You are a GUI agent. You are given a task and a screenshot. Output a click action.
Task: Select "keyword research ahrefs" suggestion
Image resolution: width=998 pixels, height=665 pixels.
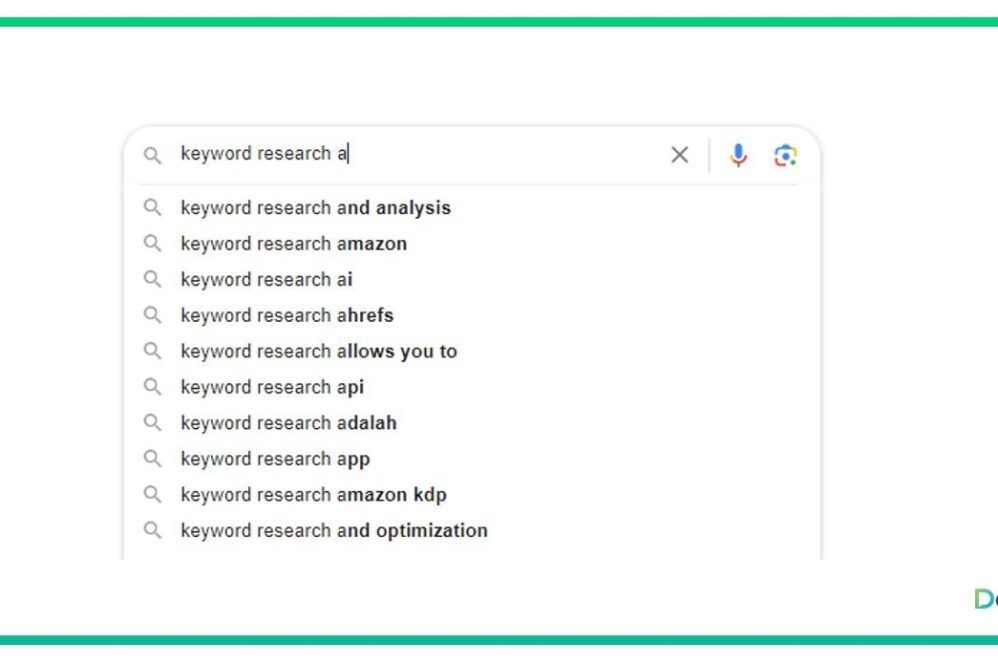pyautogui.click(x=287, y=316)
